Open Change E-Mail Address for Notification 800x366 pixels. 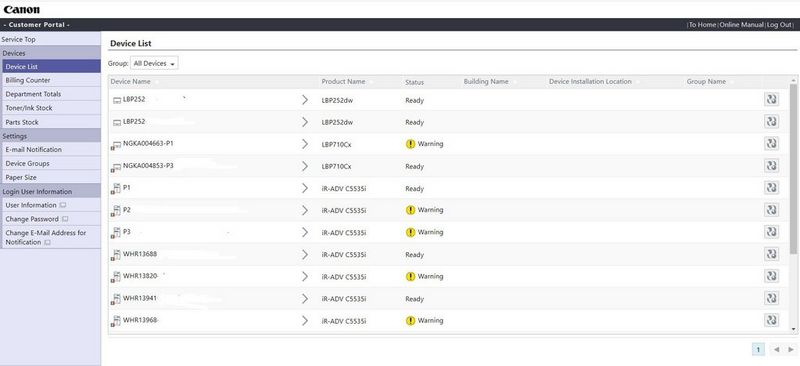click(x=45, y=237)
